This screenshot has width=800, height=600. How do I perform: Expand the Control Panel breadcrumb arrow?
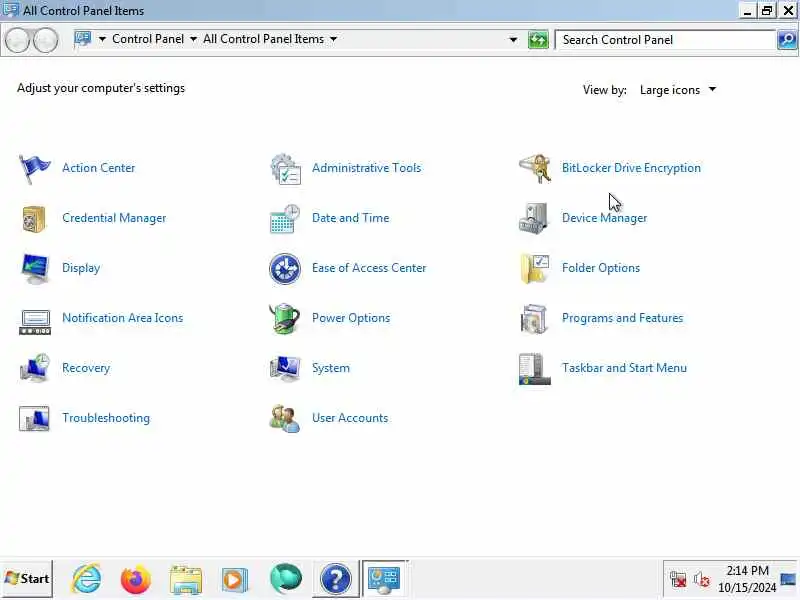click(193, 39)
